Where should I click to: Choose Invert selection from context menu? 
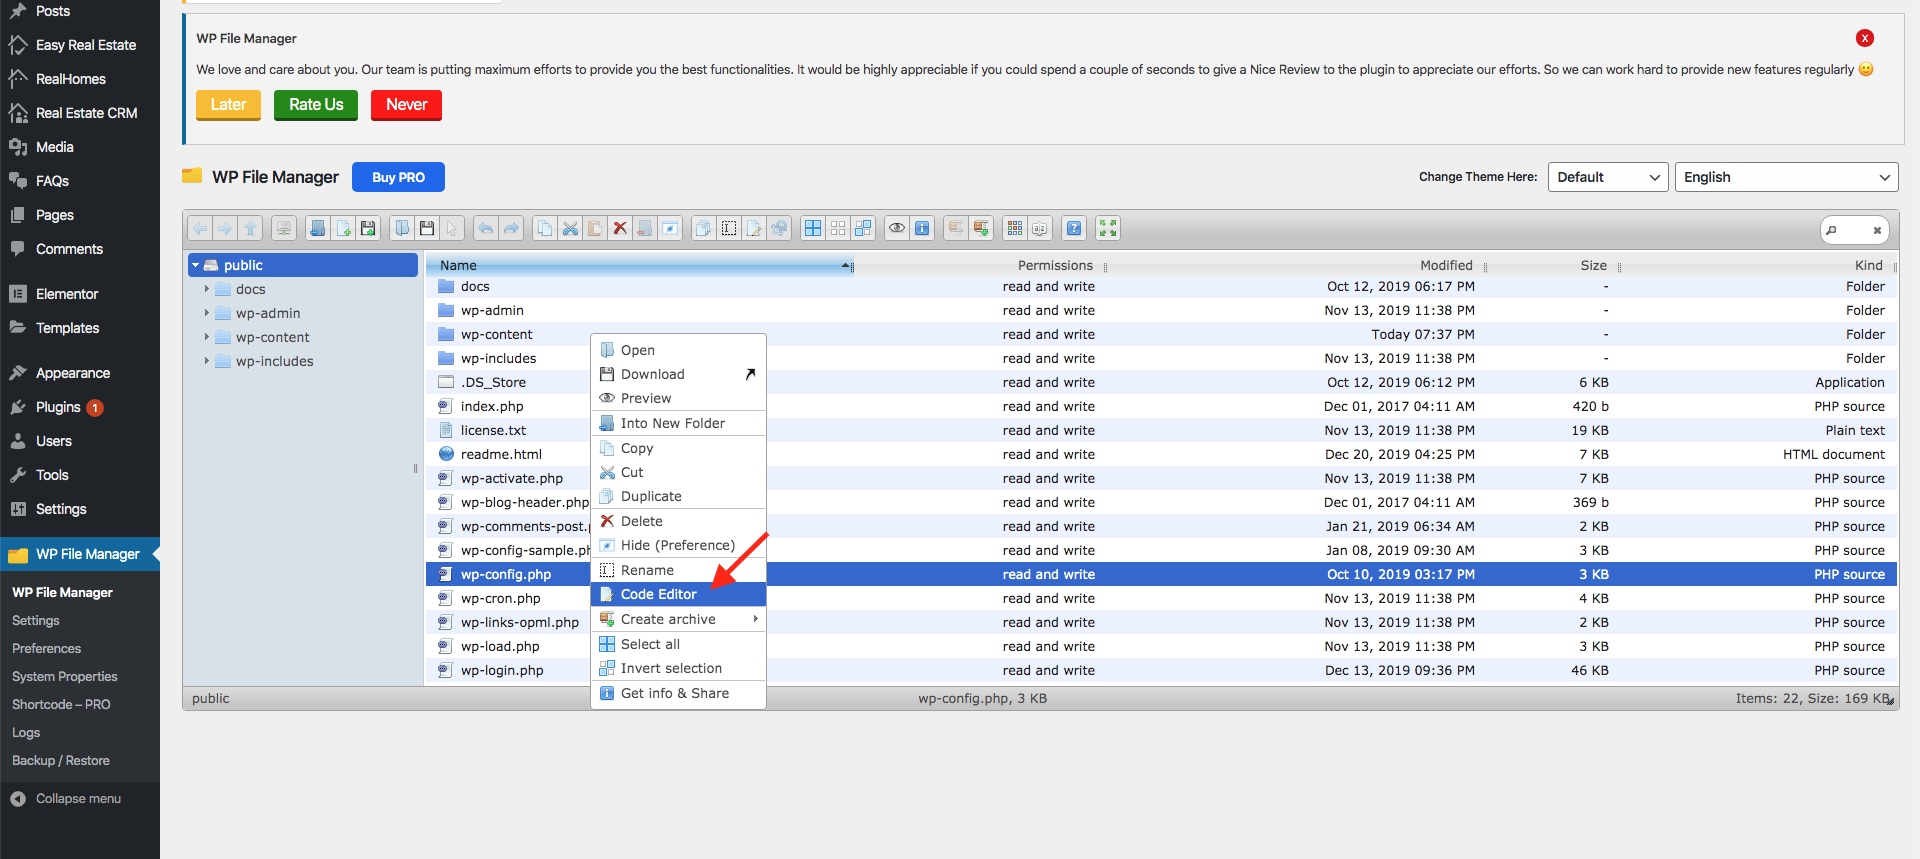point(678,668)
